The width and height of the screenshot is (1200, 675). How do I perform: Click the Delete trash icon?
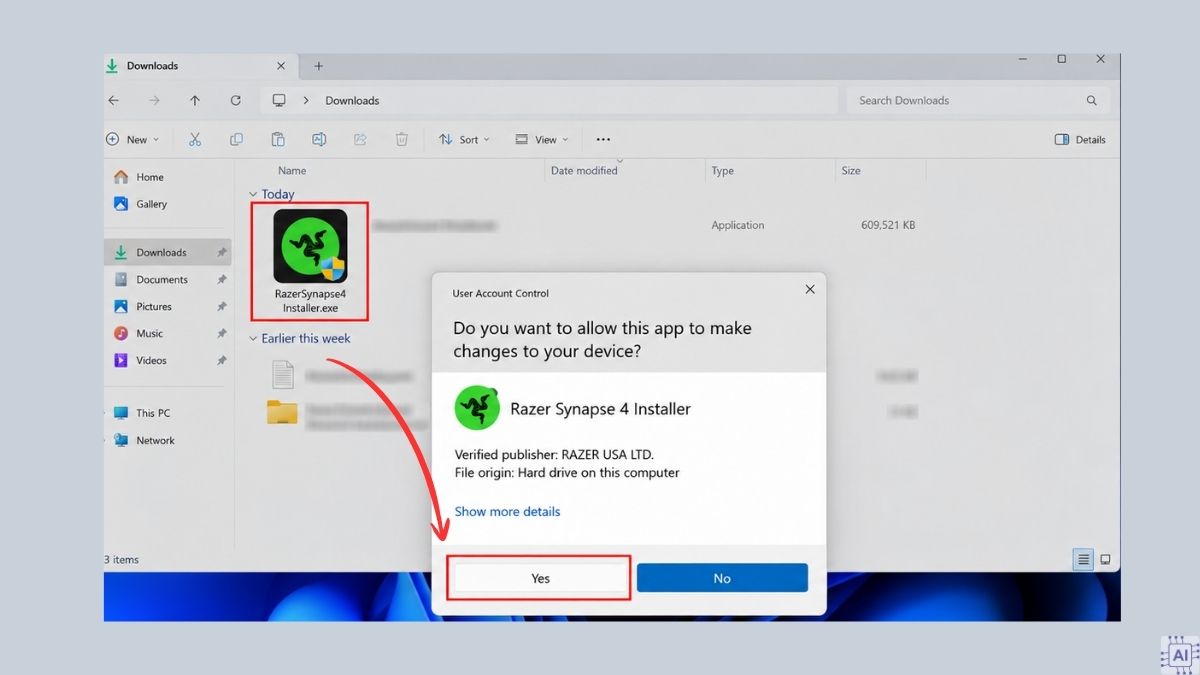coord(401,140)
